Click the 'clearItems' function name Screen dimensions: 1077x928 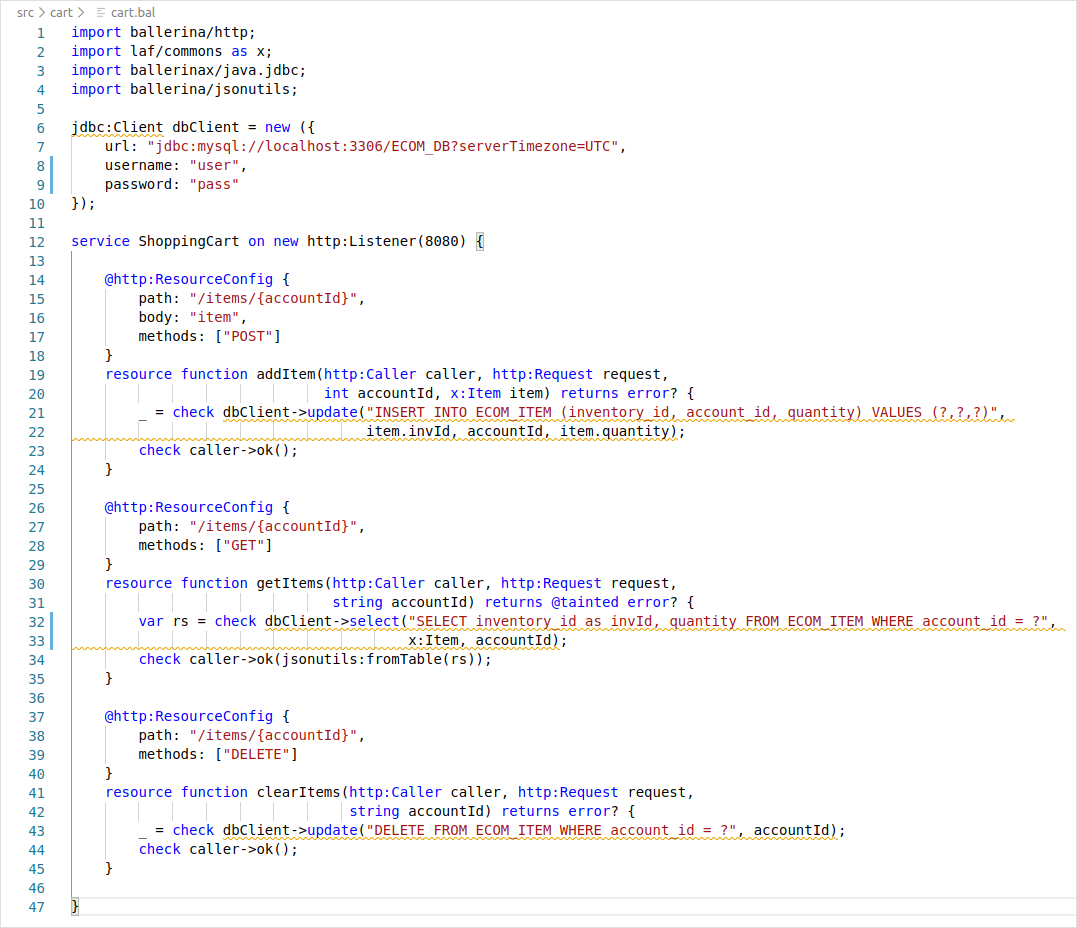[x=298, y=792]
